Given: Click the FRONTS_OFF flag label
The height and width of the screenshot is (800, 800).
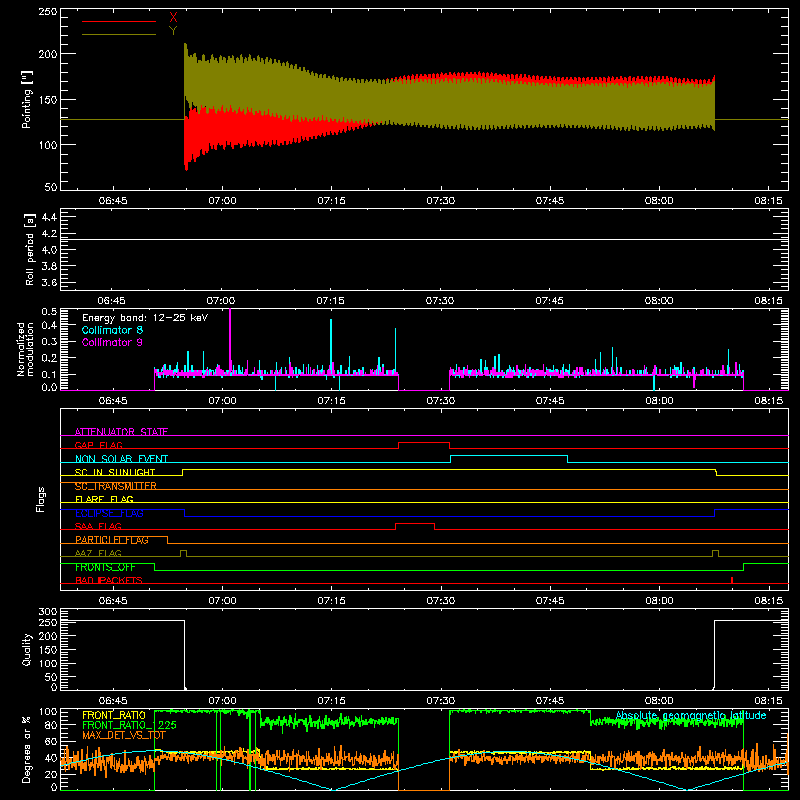Looking at the screenshot, I should pyautogui.click(x=105, y=567).
